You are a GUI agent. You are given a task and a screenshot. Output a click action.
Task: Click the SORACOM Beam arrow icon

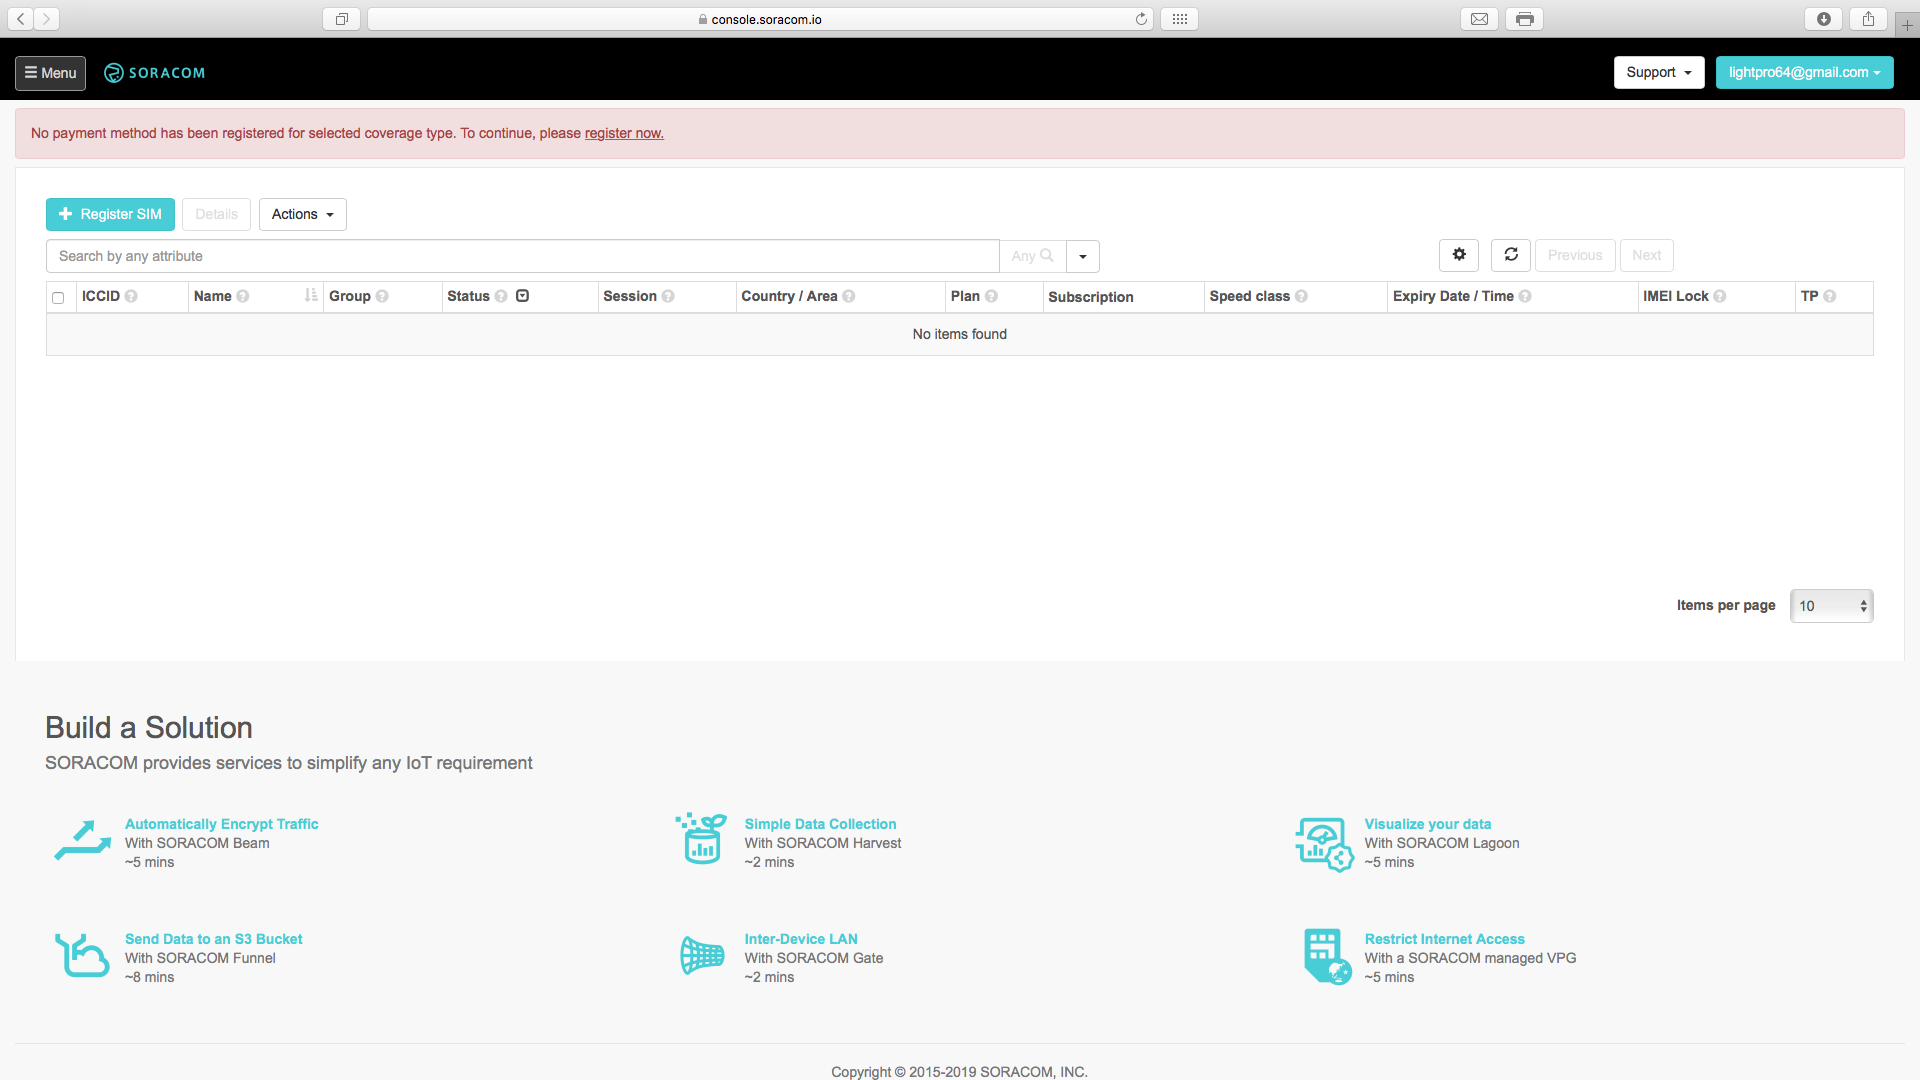tap(82, 841)
